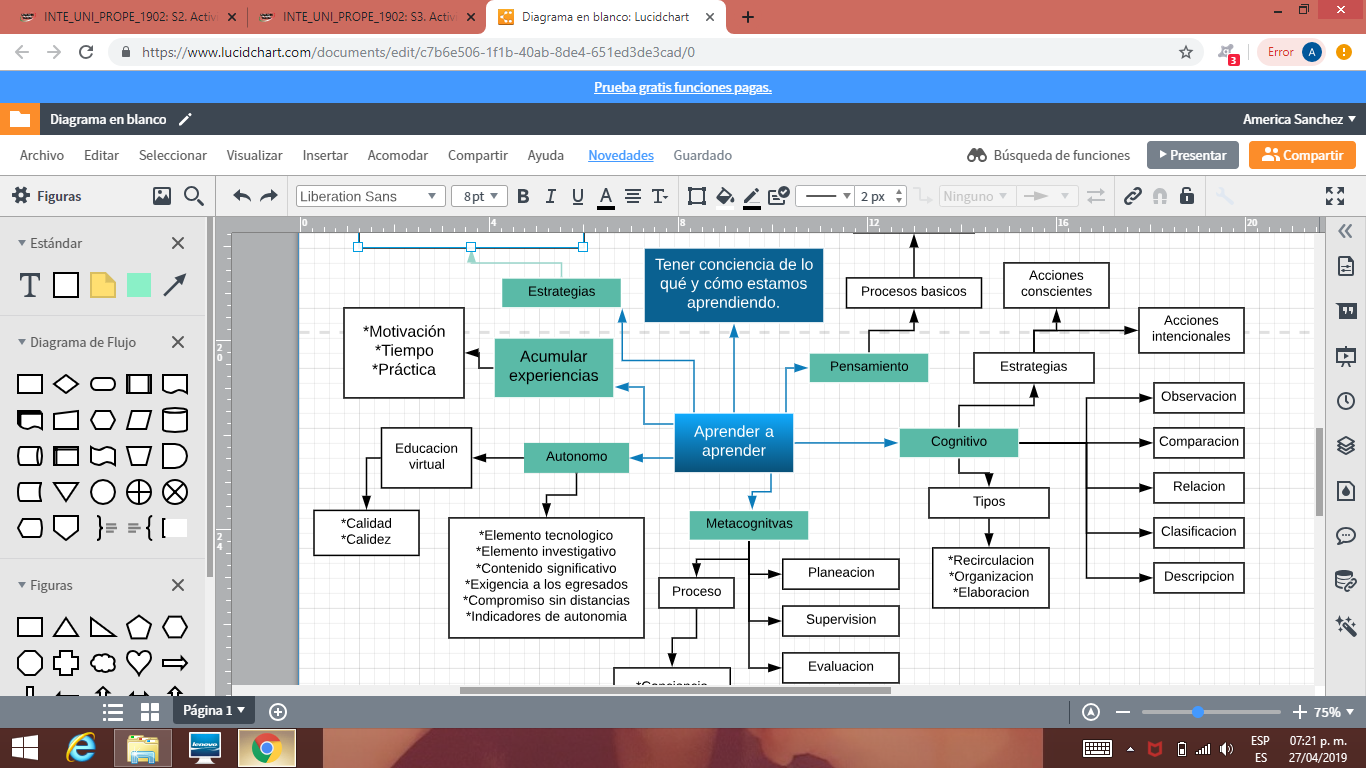This screenshot has width=1366, height=768.
Task: Toggle the shape lock icon
Action: pyautogui.click(x=1187, y=196)
